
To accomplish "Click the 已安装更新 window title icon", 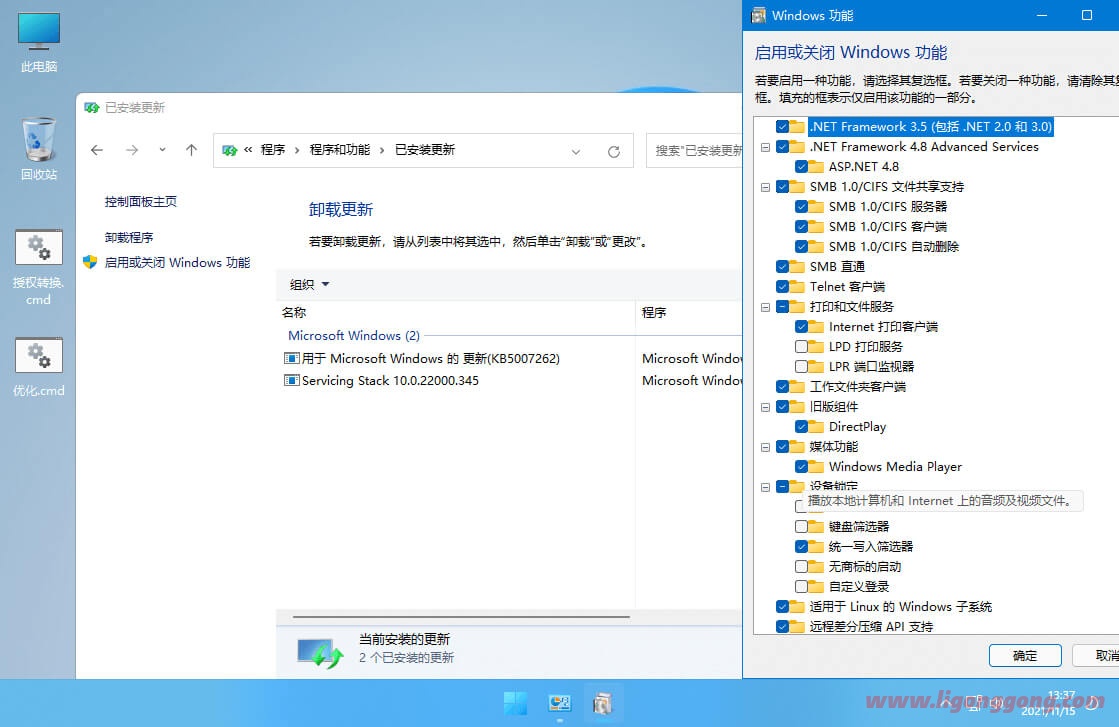I will tap(91, 108).
